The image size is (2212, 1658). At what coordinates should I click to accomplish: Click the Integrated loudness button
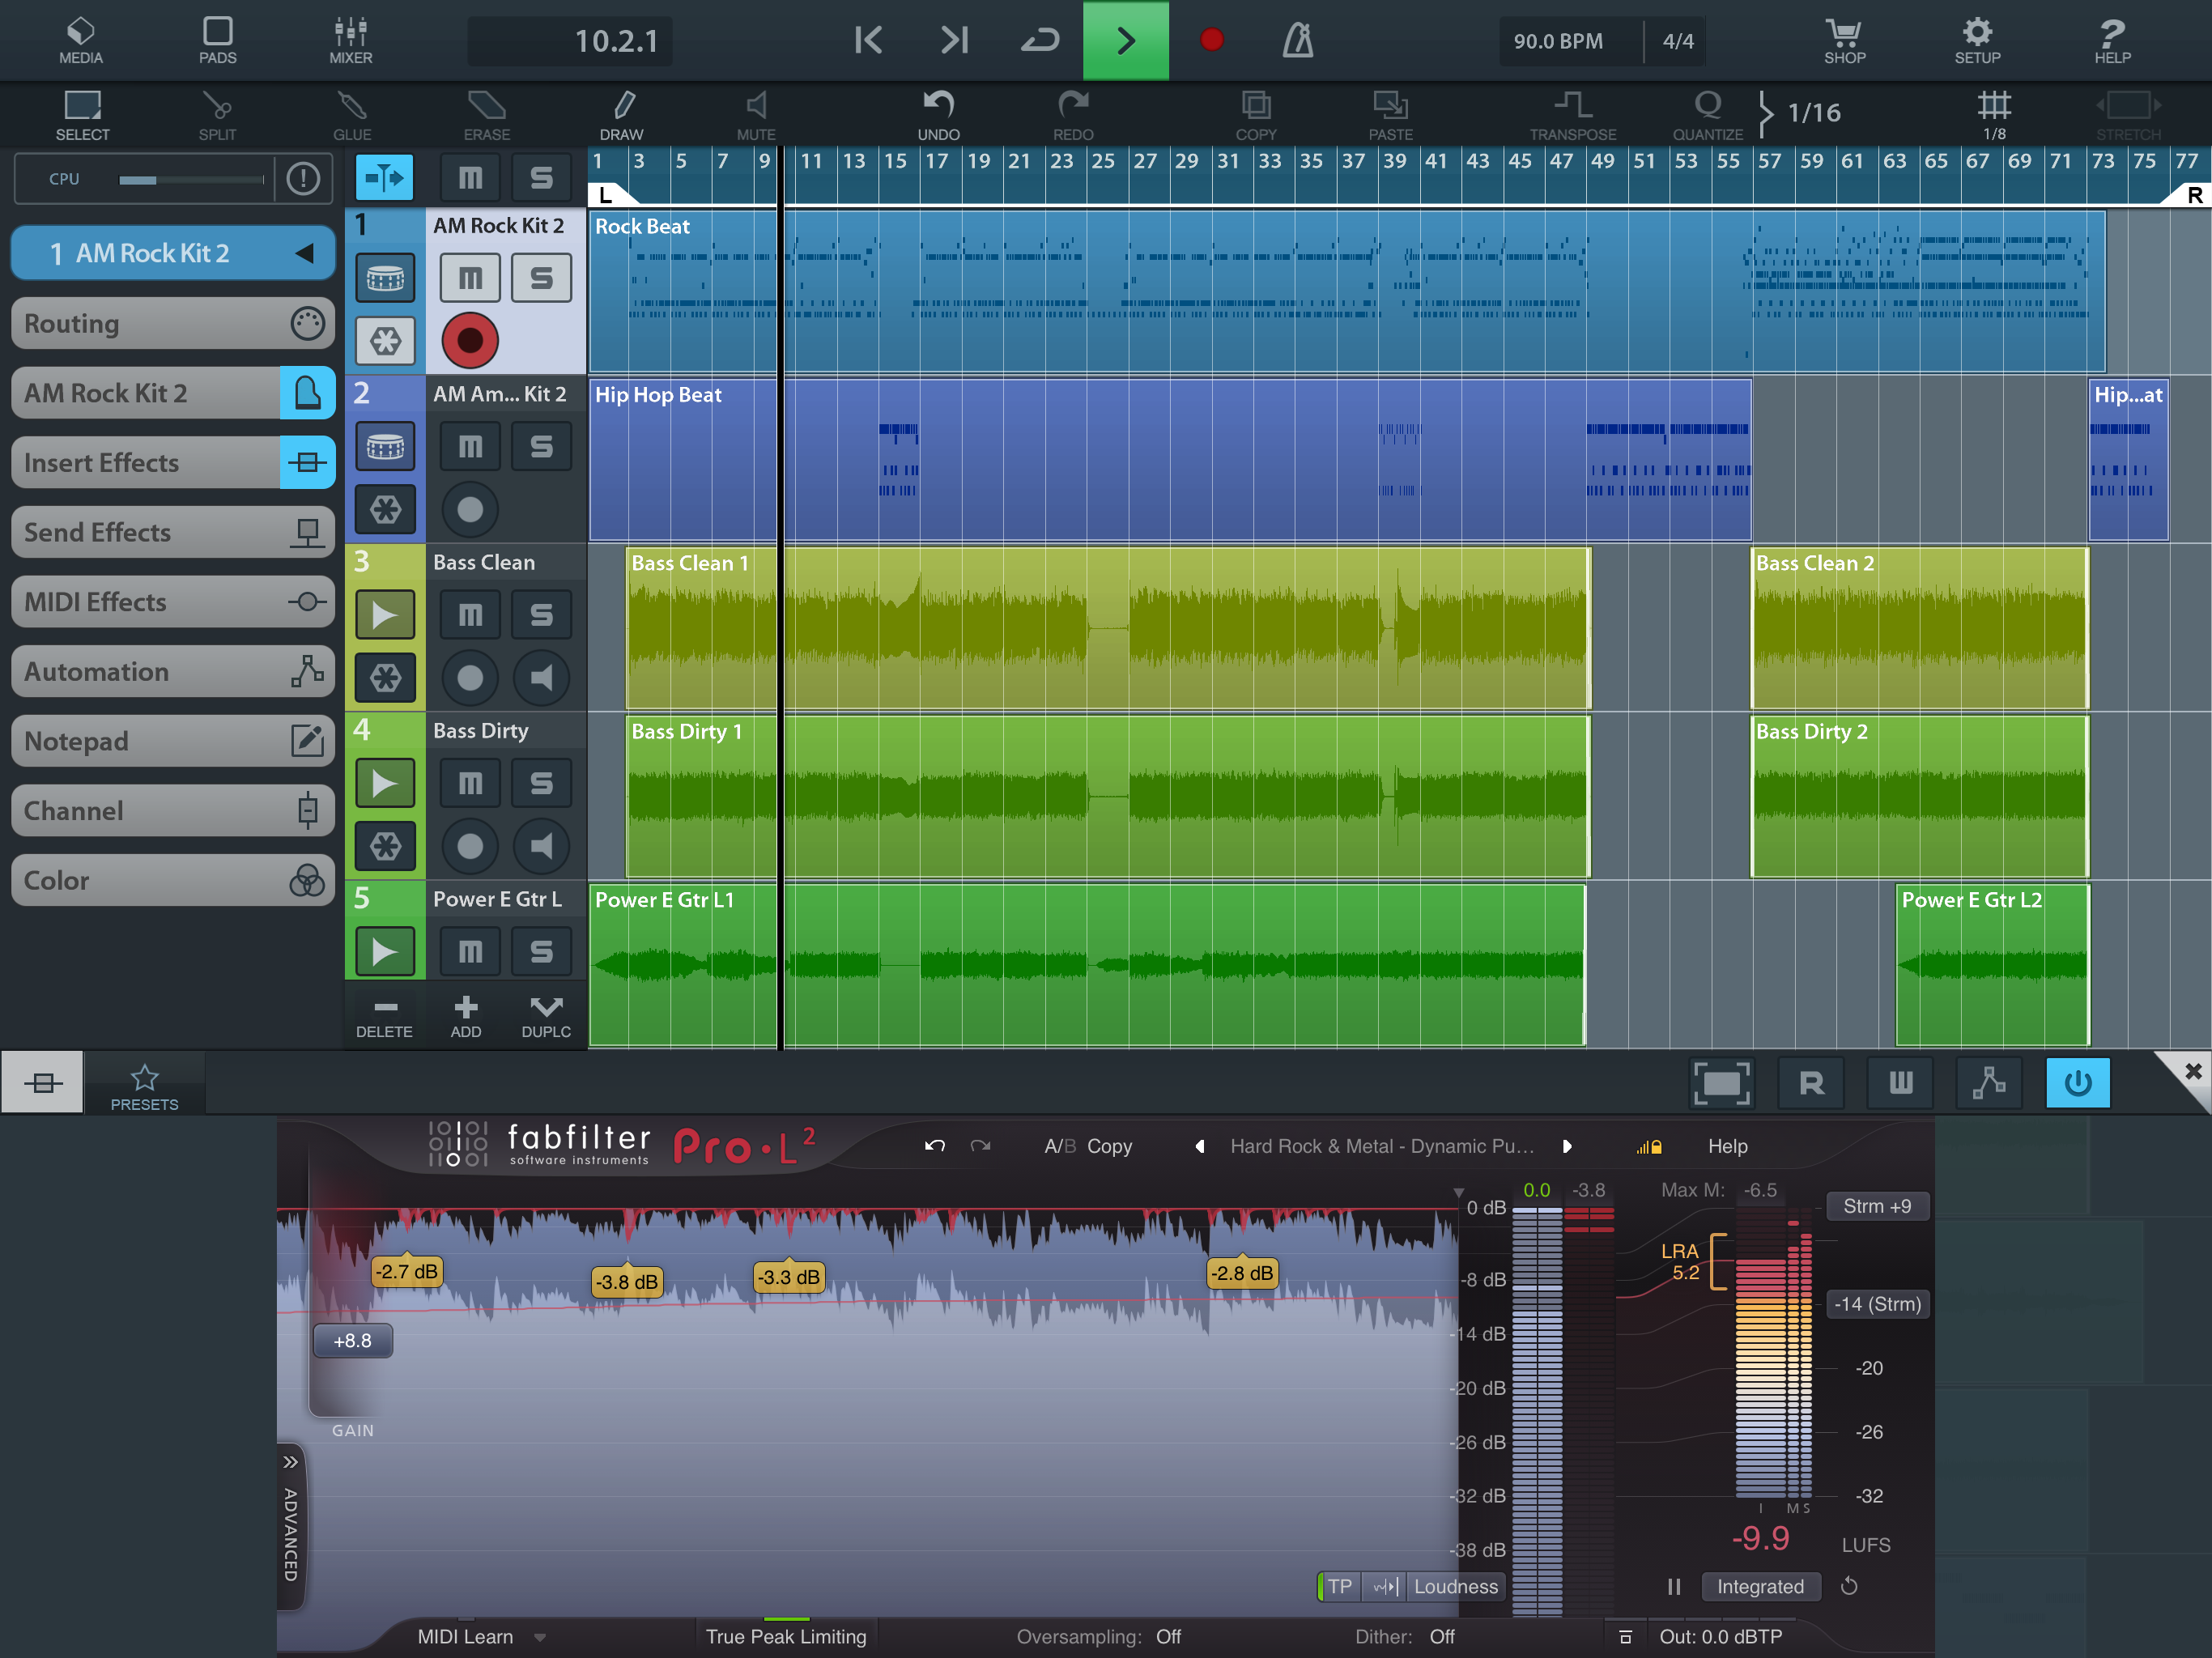pos(1759,1587)
